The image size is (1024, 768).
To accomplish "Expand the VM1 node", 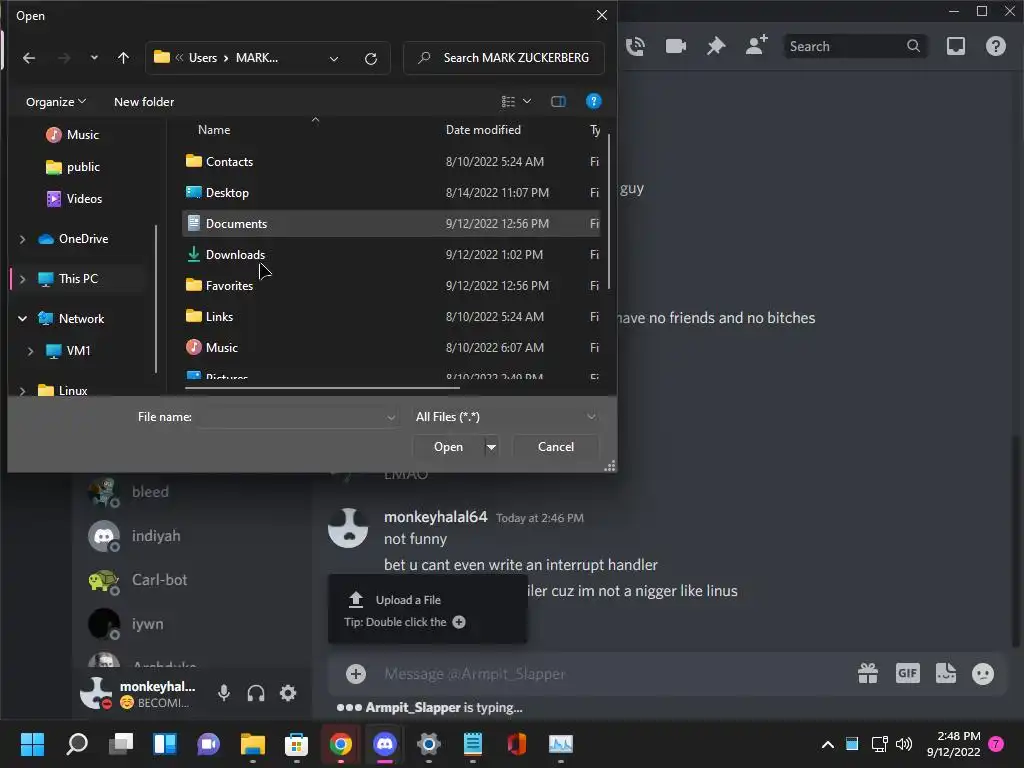I will pyautogui.click(x=30, y=351).
